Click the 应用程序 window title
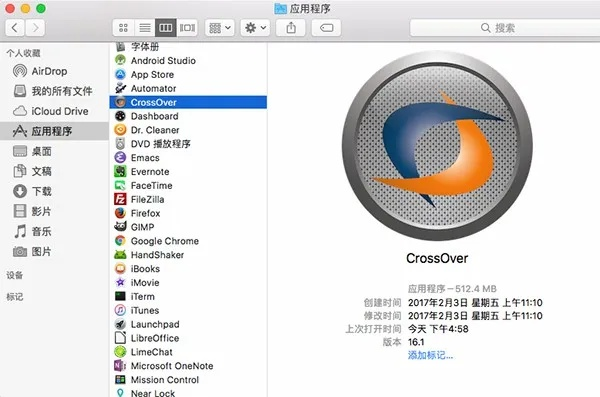The image size is (600, 397). (x=310, y=8)
